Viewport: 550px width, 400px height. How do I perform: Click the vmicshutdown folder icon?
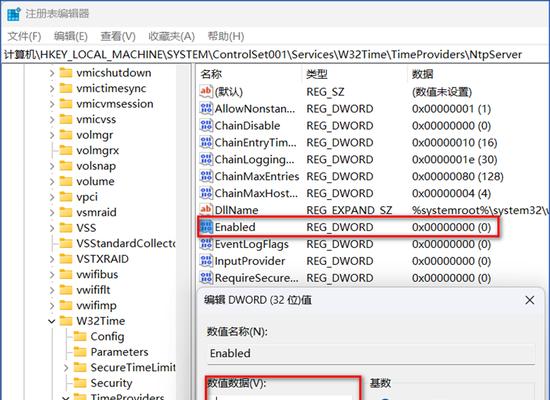coord(66,73)
